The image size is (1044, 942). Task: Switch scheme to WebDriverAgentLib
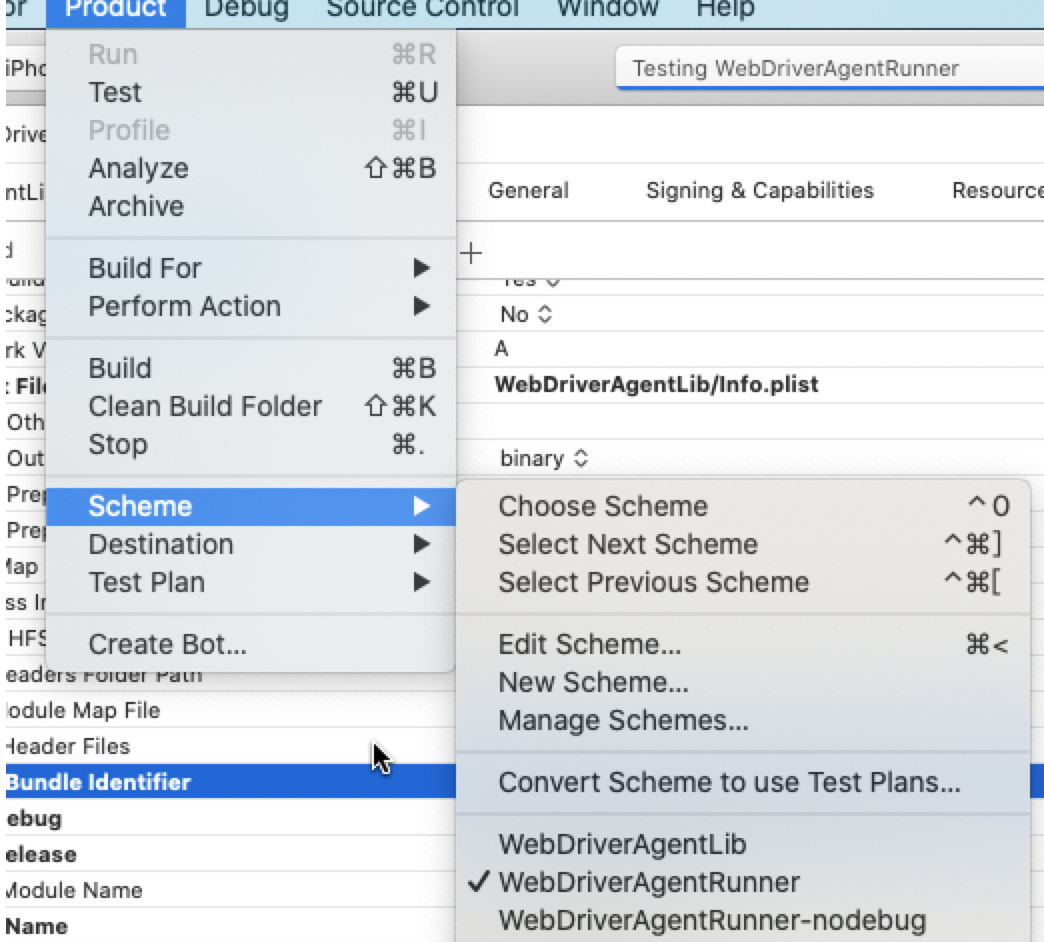pos(622,844)
